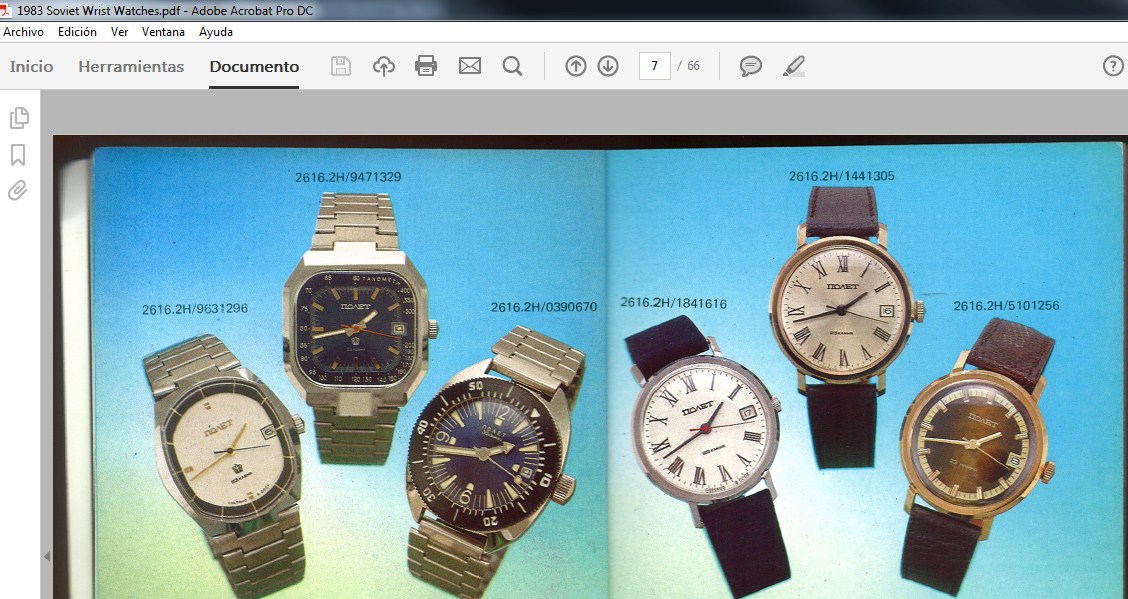
Task: Select the Documento tab
Action: [x=254, y=66]
